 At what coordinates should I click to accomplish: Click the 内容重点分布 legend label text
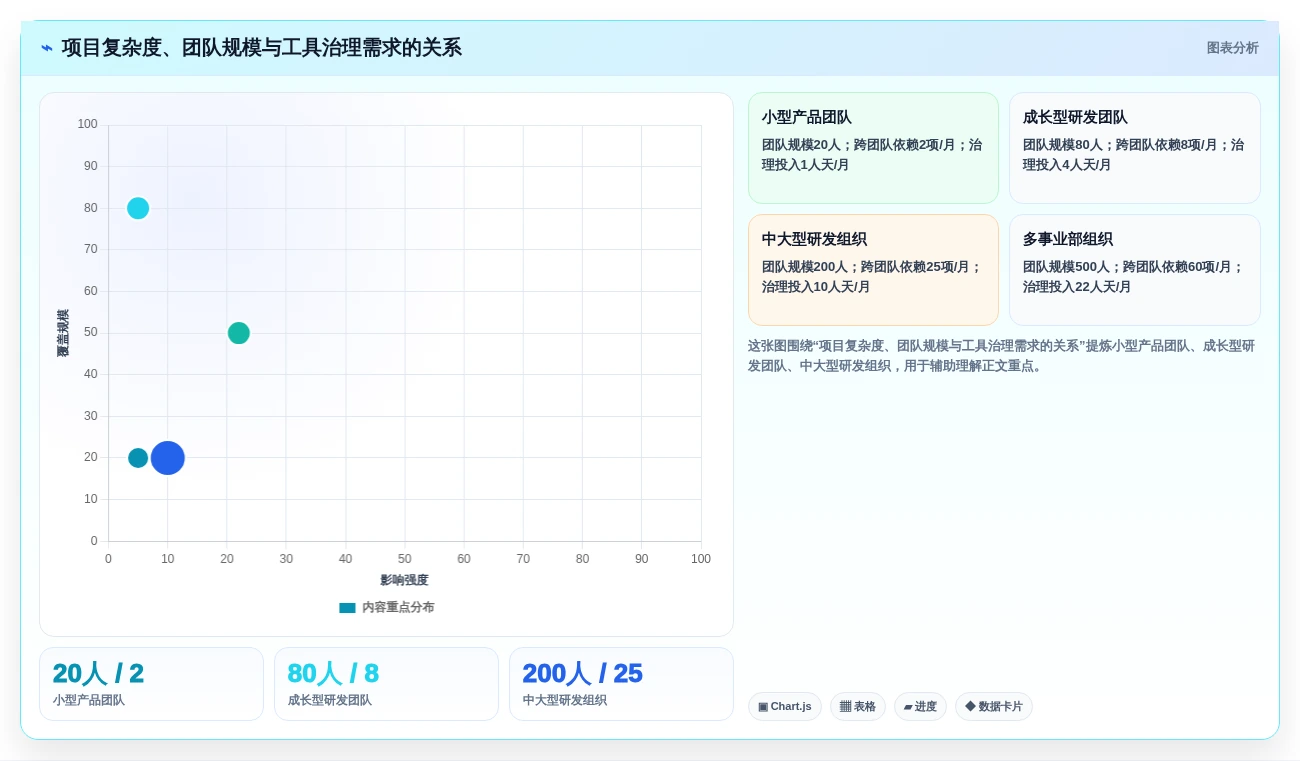tap(398, 608)
